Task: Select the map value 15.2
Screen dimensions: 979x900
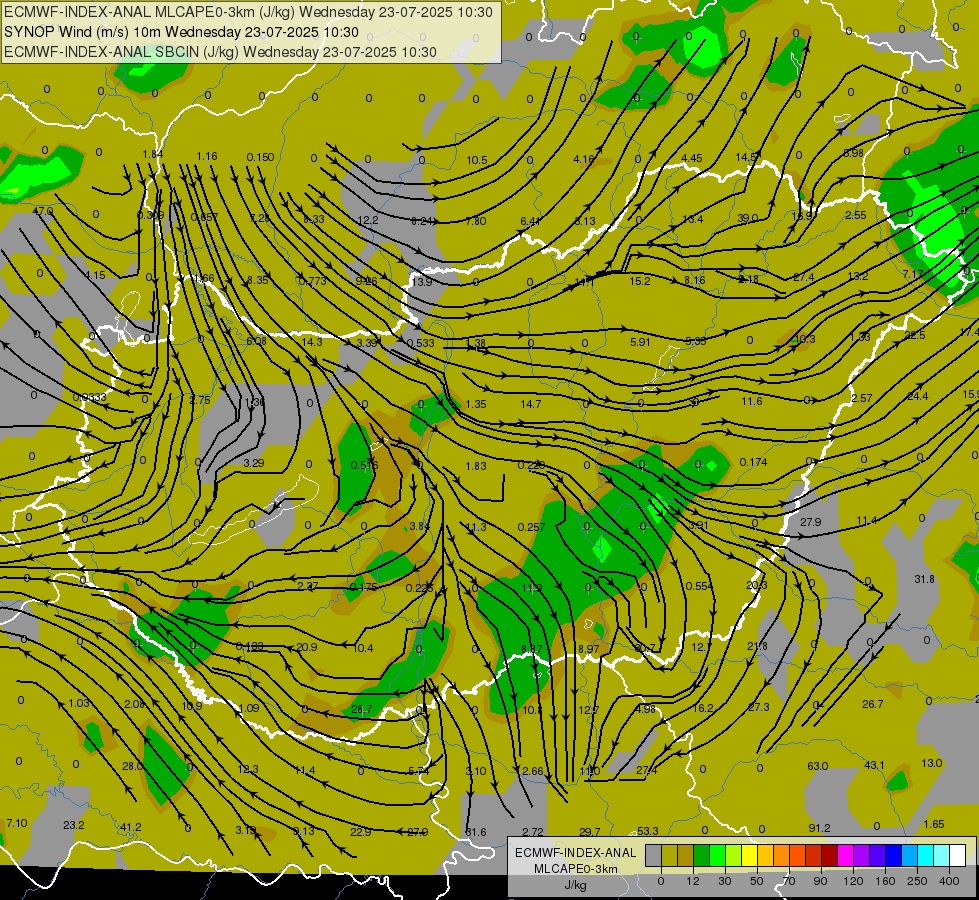Action: (x=639, y=281)
